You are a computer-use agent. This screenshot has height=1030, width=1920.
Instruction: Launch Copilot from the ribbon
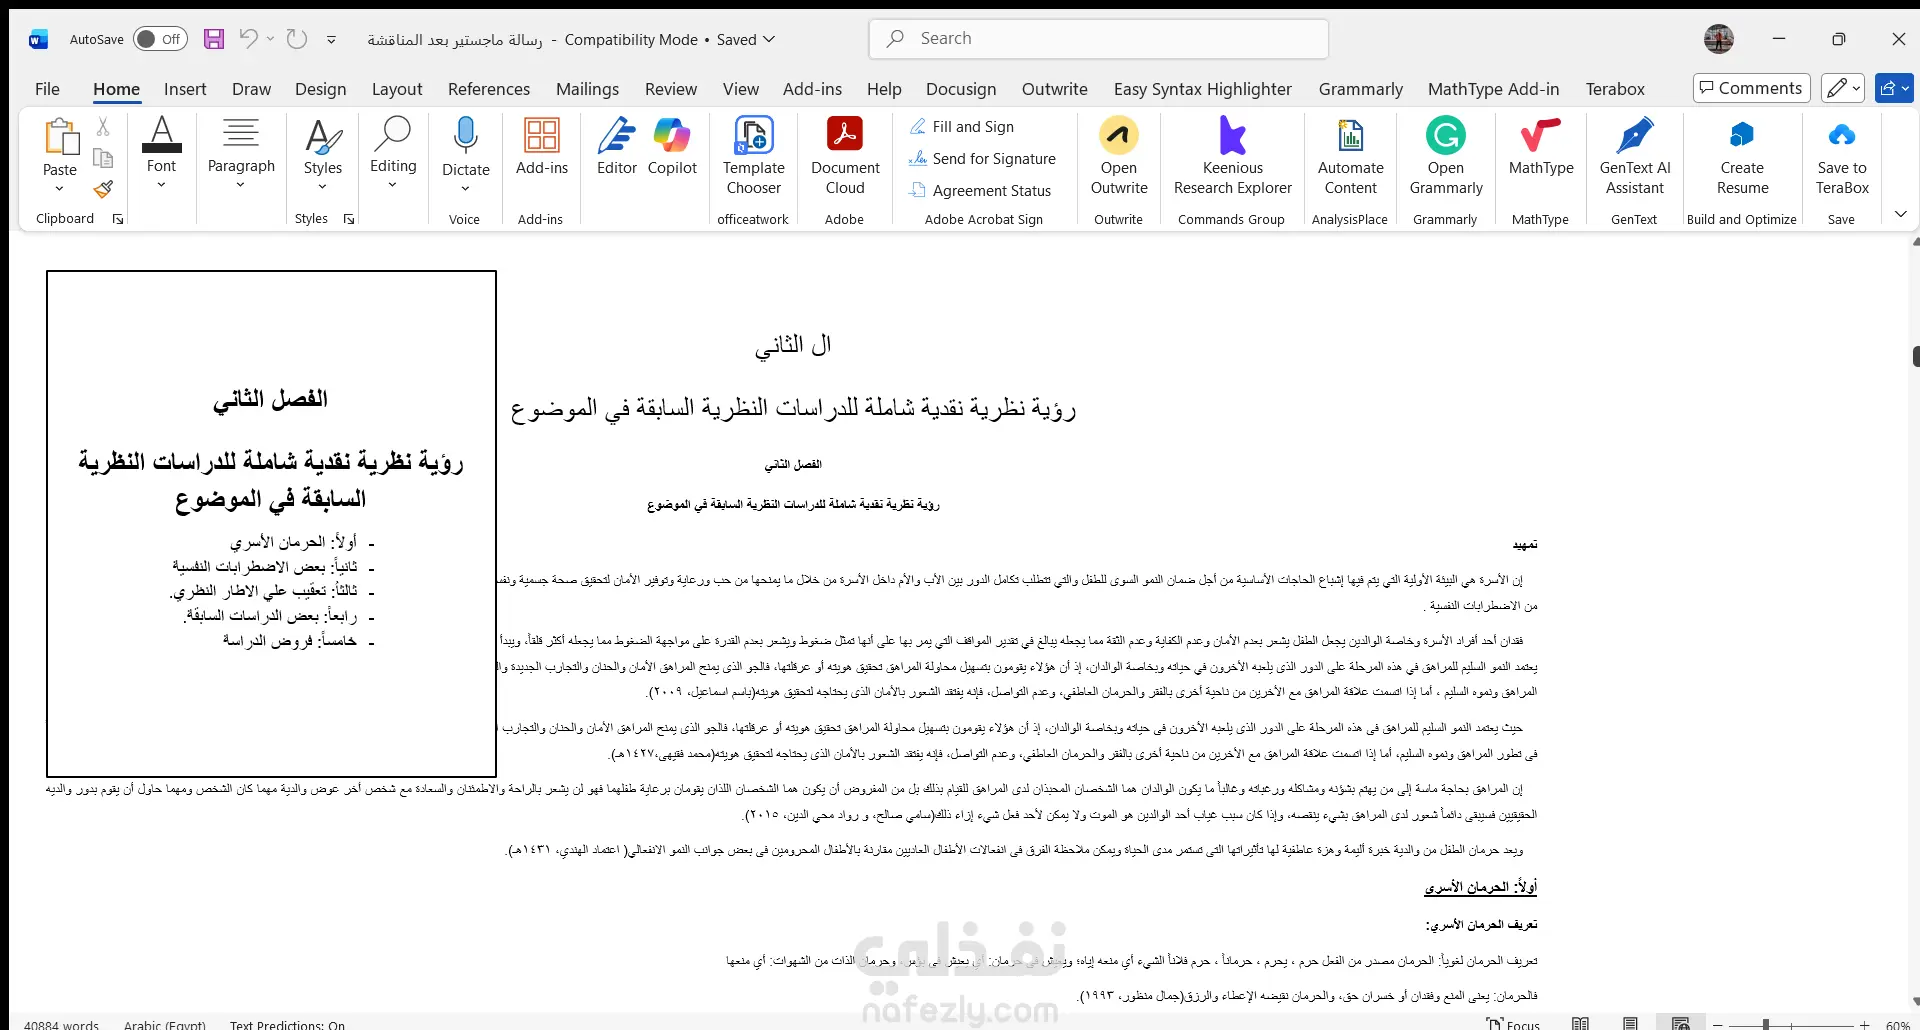pyautogui.click(x=672, y=146)
